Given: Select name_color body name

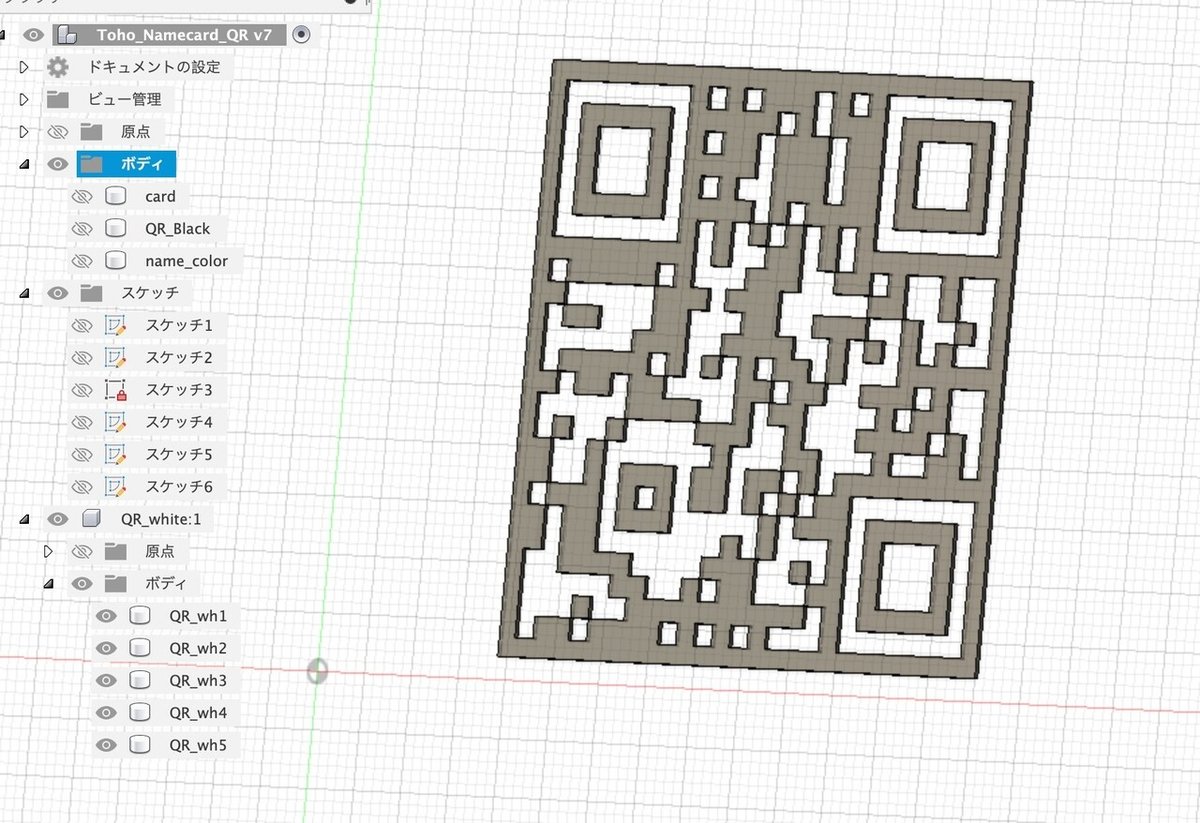Looking at the screenshot, I should [x=186, y=261].
